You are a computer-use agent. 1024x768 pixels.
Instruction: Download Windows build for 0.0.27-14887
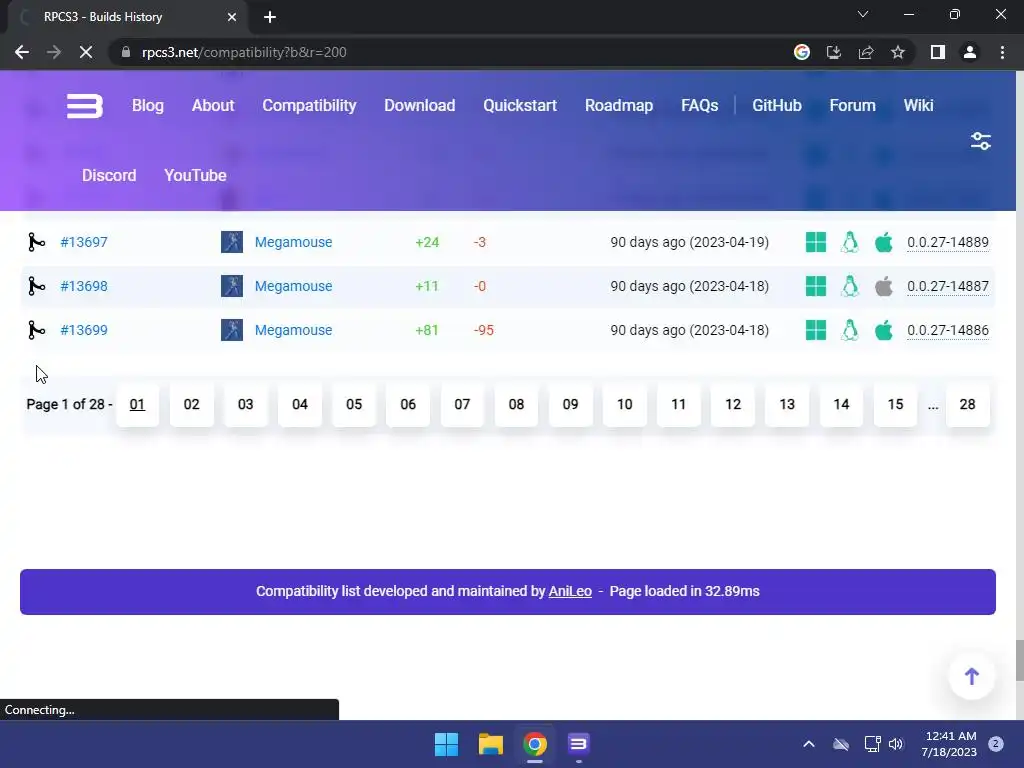pyautogui.click(x=816, y=286)
